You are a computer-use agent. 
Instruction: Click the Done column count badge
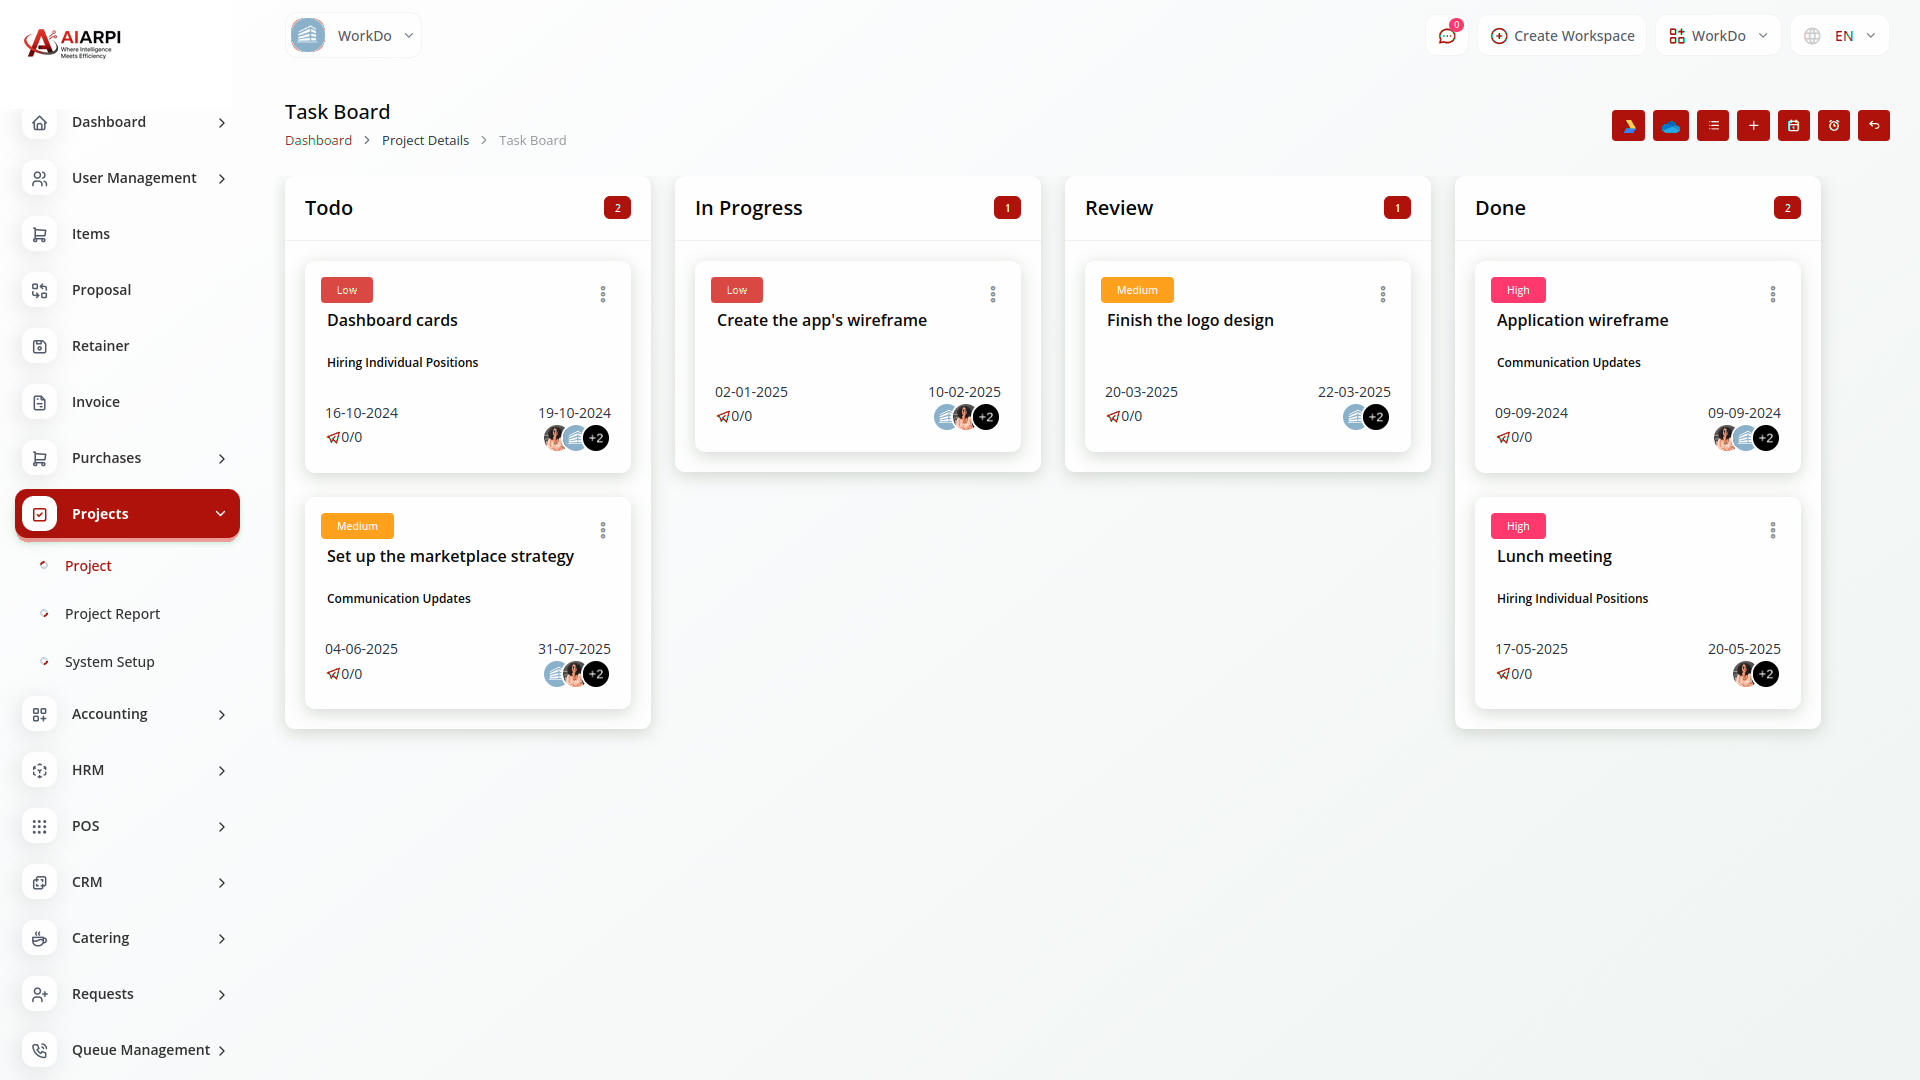1787,208
